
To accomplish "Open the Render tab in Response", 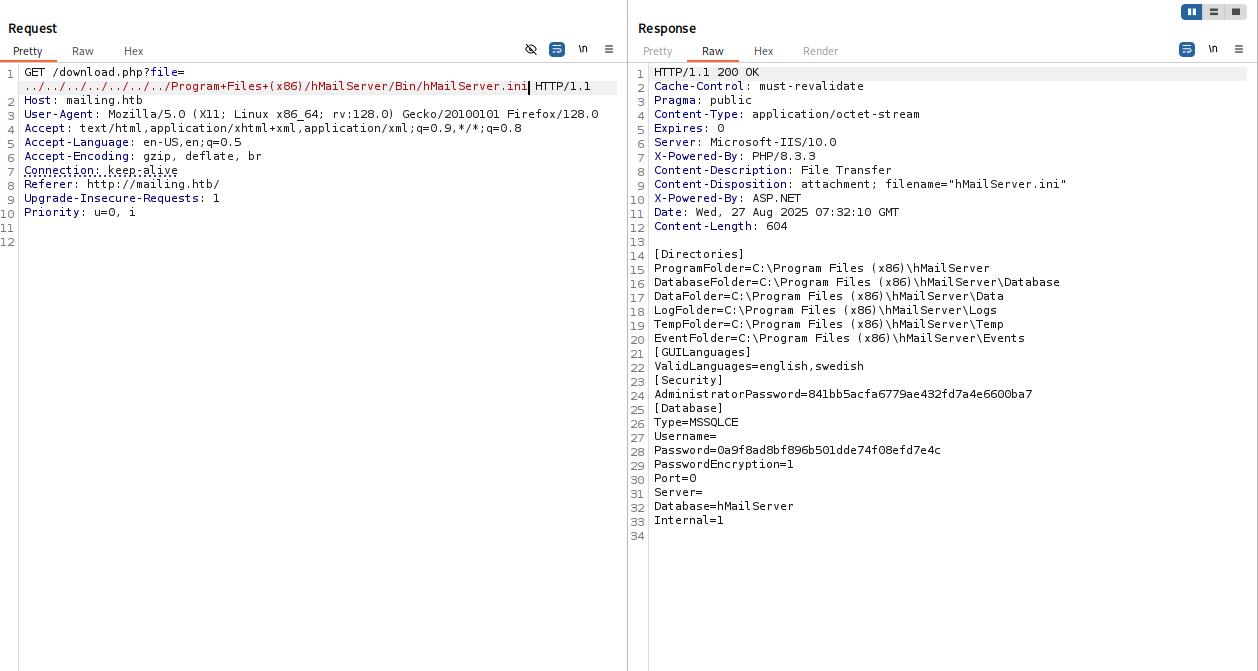I will click(821, 51).
